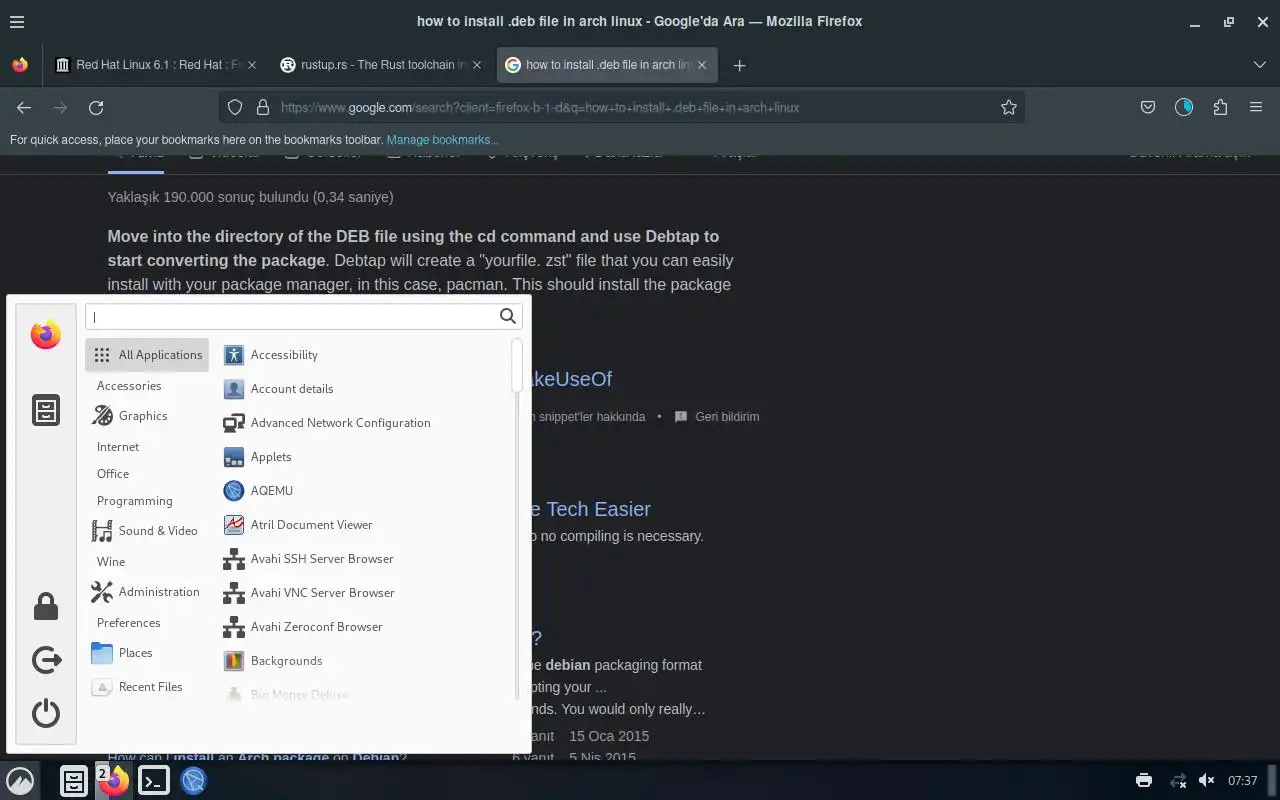Close the rustup.rs tab
Image resolution: width=1280 pixels, height=800 pixels.
(477, 65)
